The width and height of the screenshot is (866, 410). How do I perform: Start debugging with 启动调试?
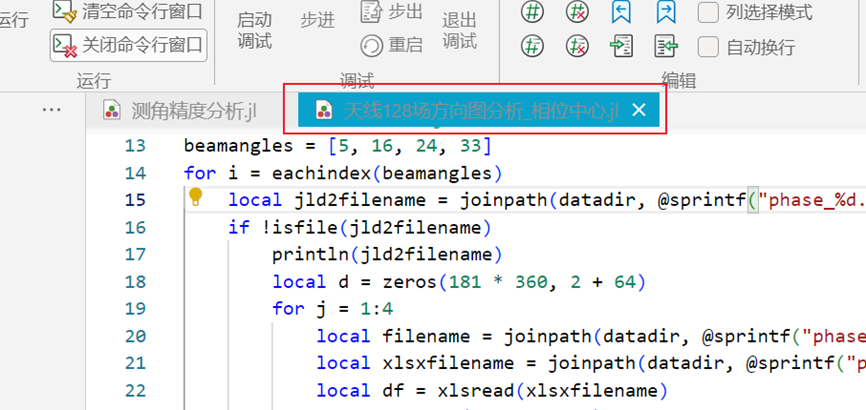(x=255, y=30)
